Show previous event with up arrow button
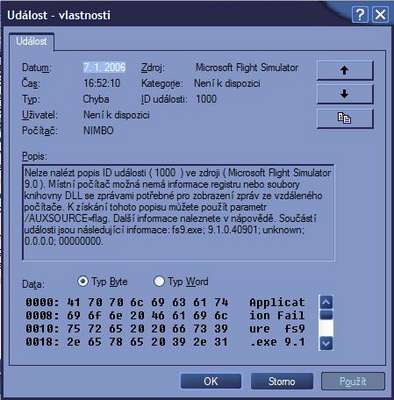394x400 pixels. click(345, 70)
